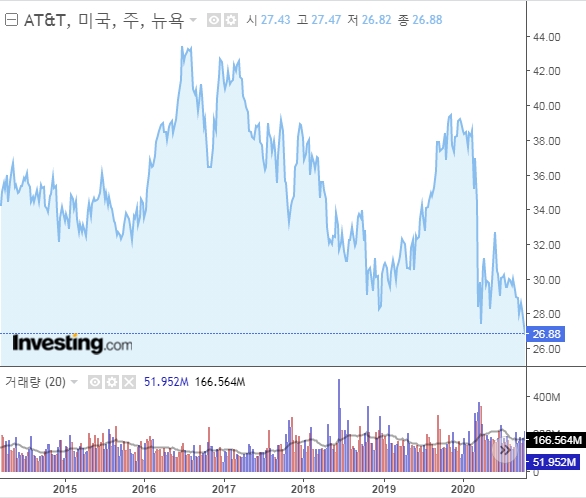Screen dimensions: 586x498
Task: Click the 38.00 price axis label
Action: (x=547, y=141)
